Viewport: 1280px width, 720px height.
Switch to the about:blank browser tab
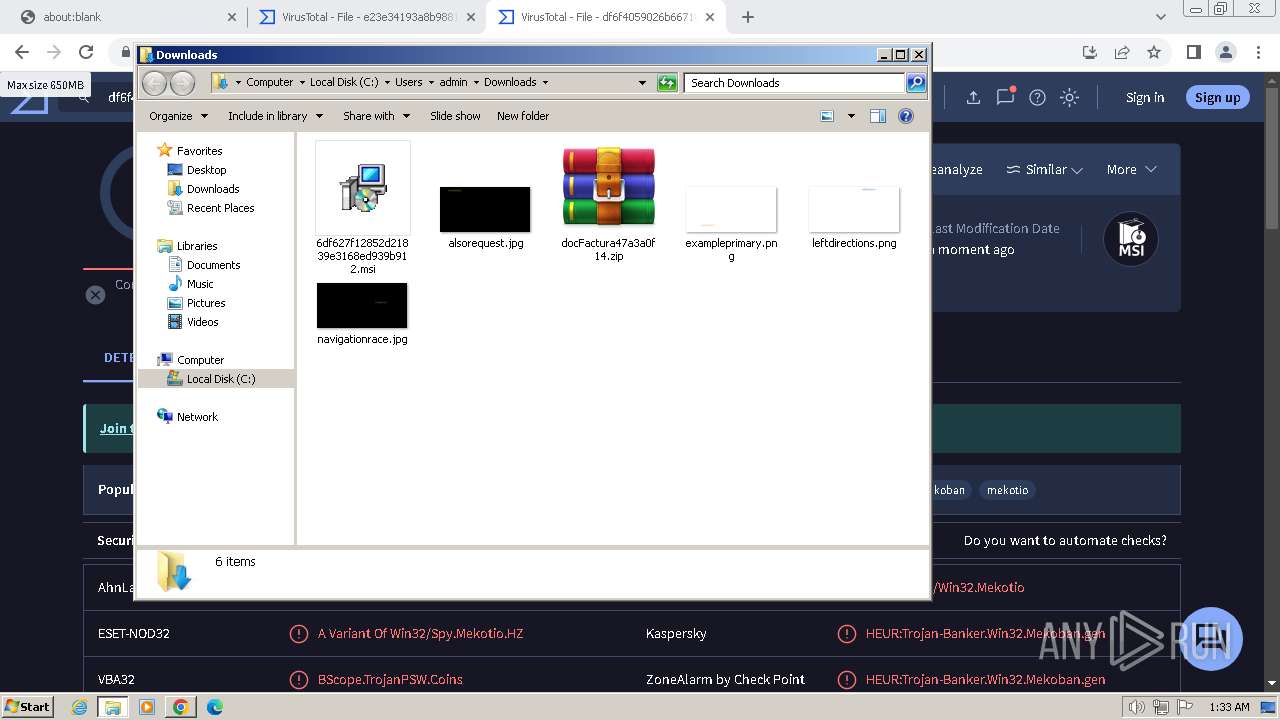[123, 17]
